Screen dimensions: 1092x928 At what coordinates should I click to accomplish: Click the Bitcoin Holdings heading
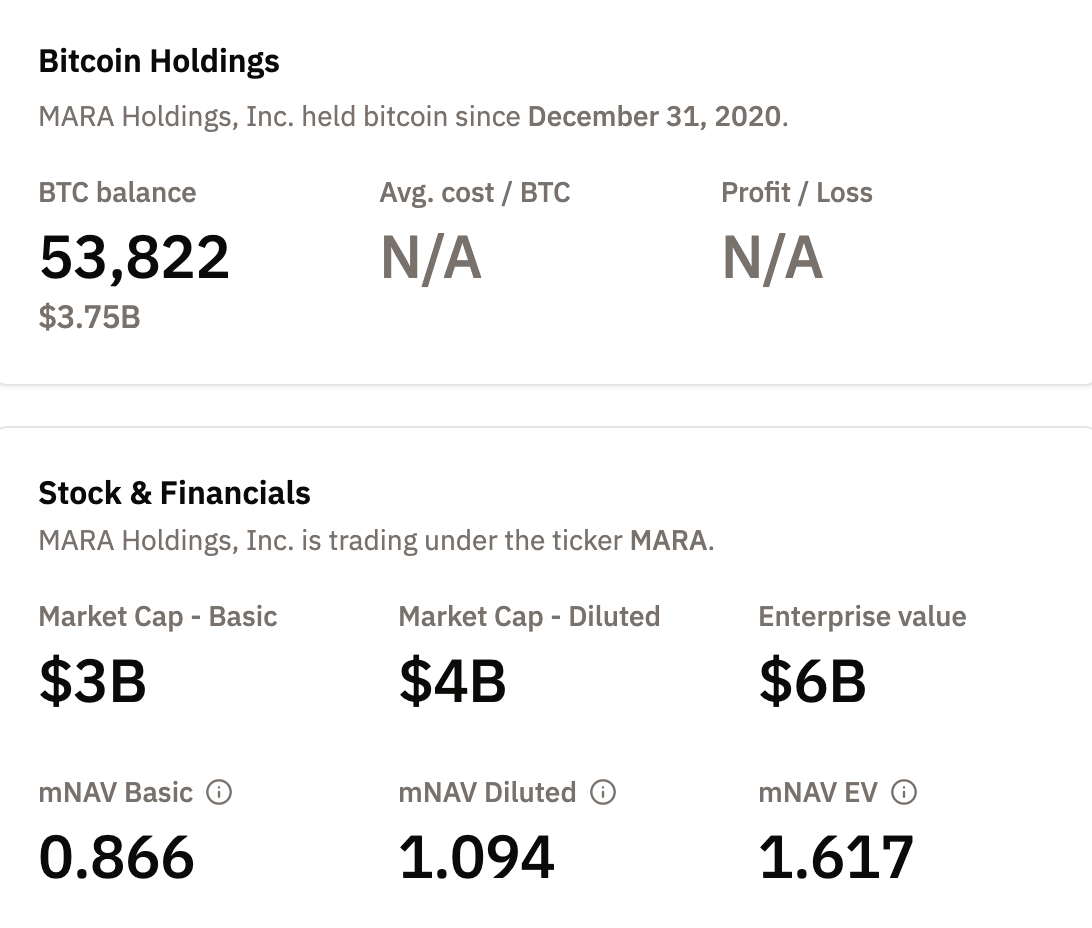159,61
